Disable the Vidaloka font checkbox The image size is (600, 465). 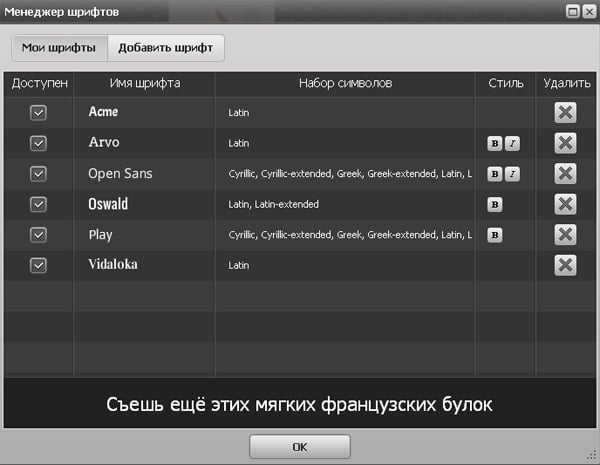coord(39,265)
